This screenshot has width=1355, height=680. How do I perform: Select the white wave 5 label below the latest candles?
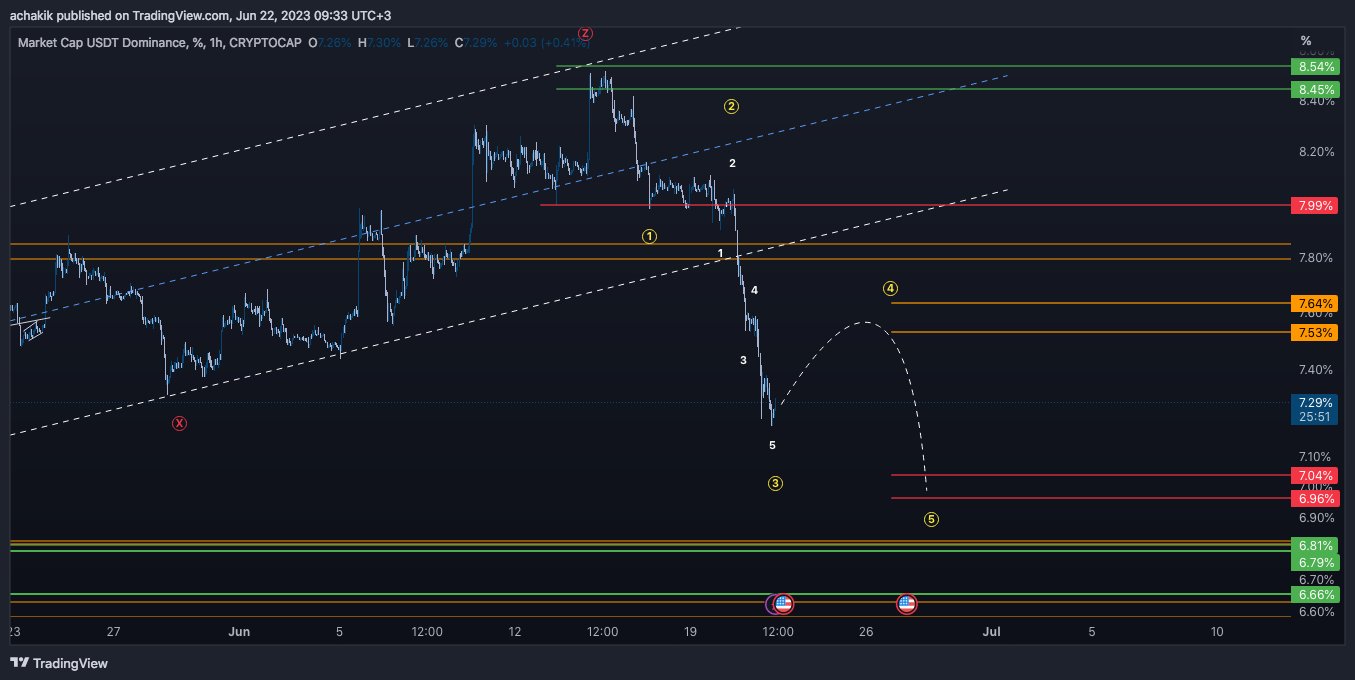tap(772, 445)
